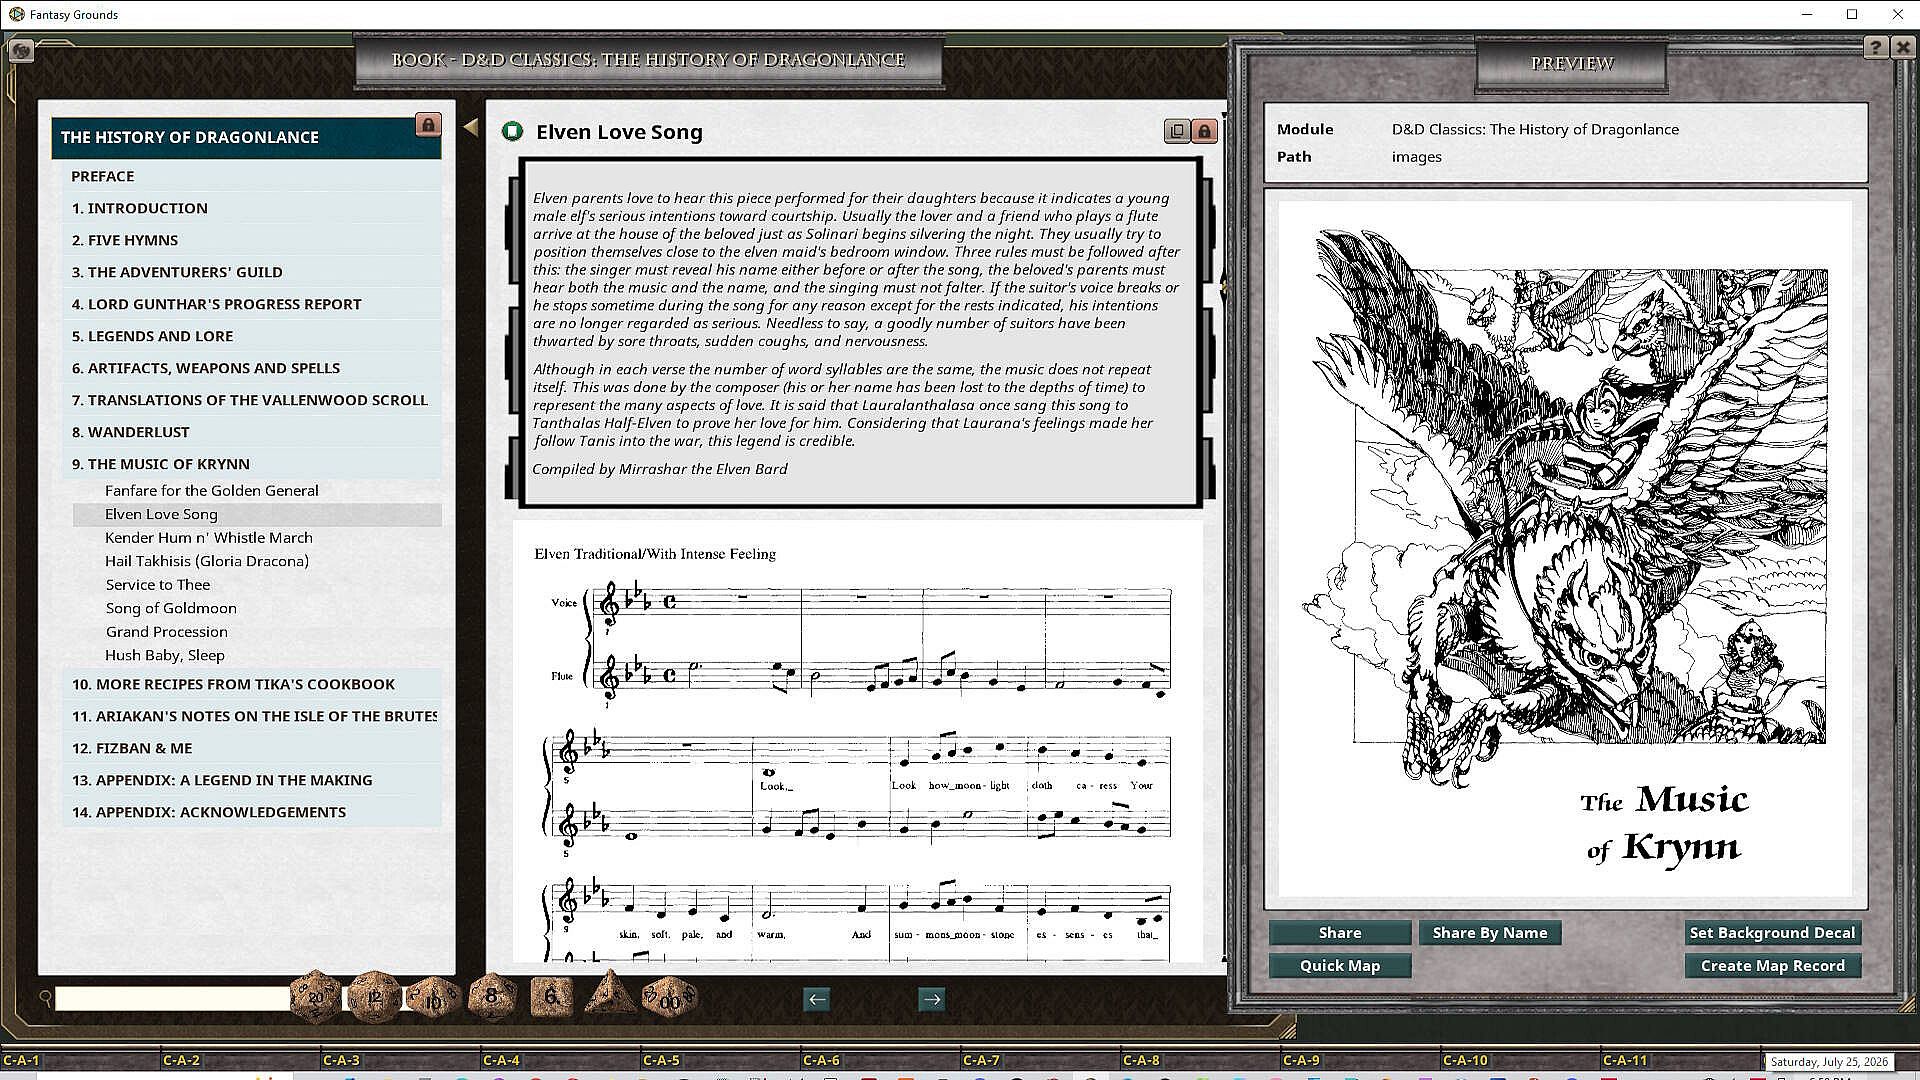Roll the d10 die
Viewport: 1920px width, 1080px height.
(433, 999)
